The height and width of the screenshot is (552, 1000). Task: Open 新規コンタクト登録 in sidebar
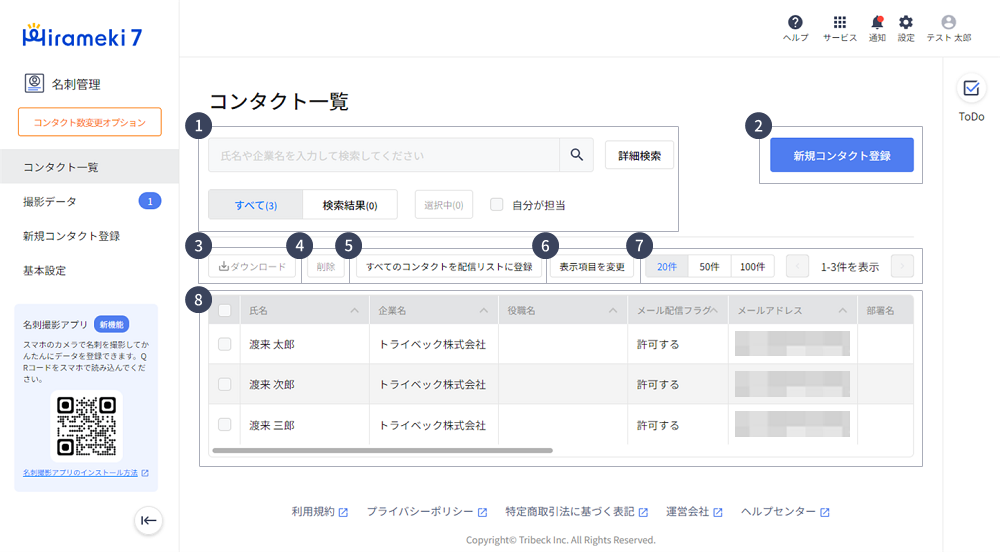(x=89, y=236)
